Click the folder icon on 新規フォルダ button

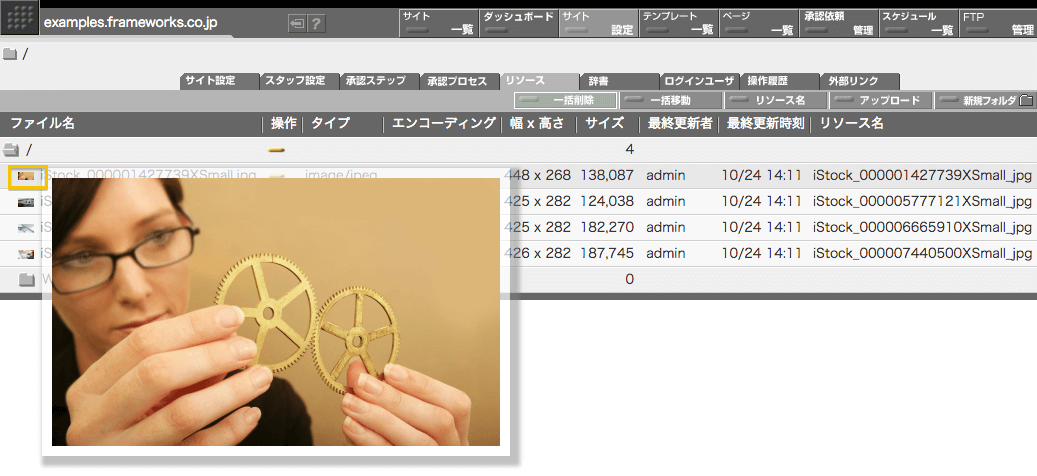[1026, 100]
